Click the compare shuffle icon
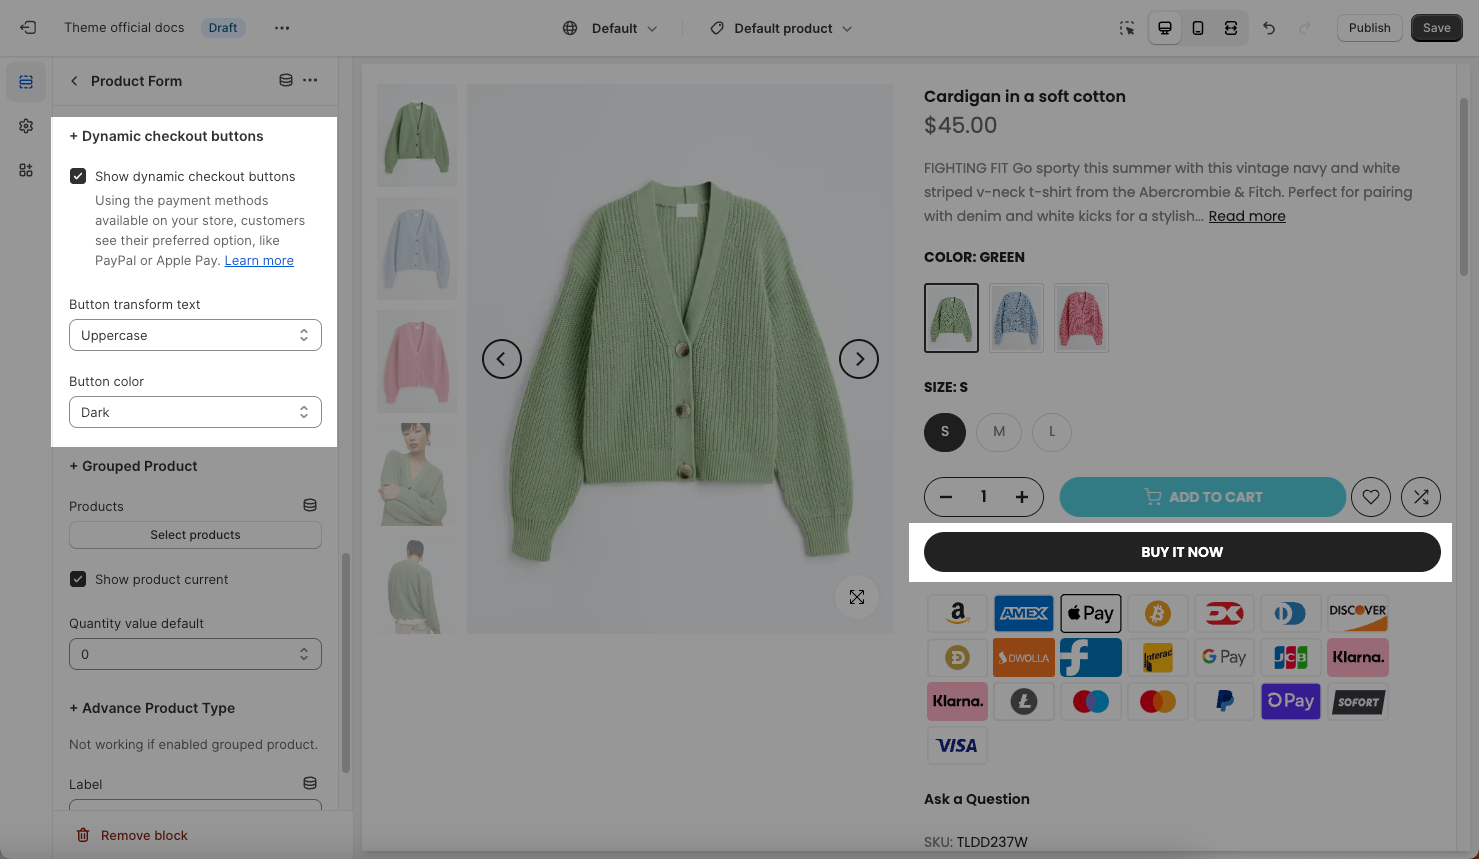Image resolution: width=1479 pixels, height=859 pixels. point(1421,497)
